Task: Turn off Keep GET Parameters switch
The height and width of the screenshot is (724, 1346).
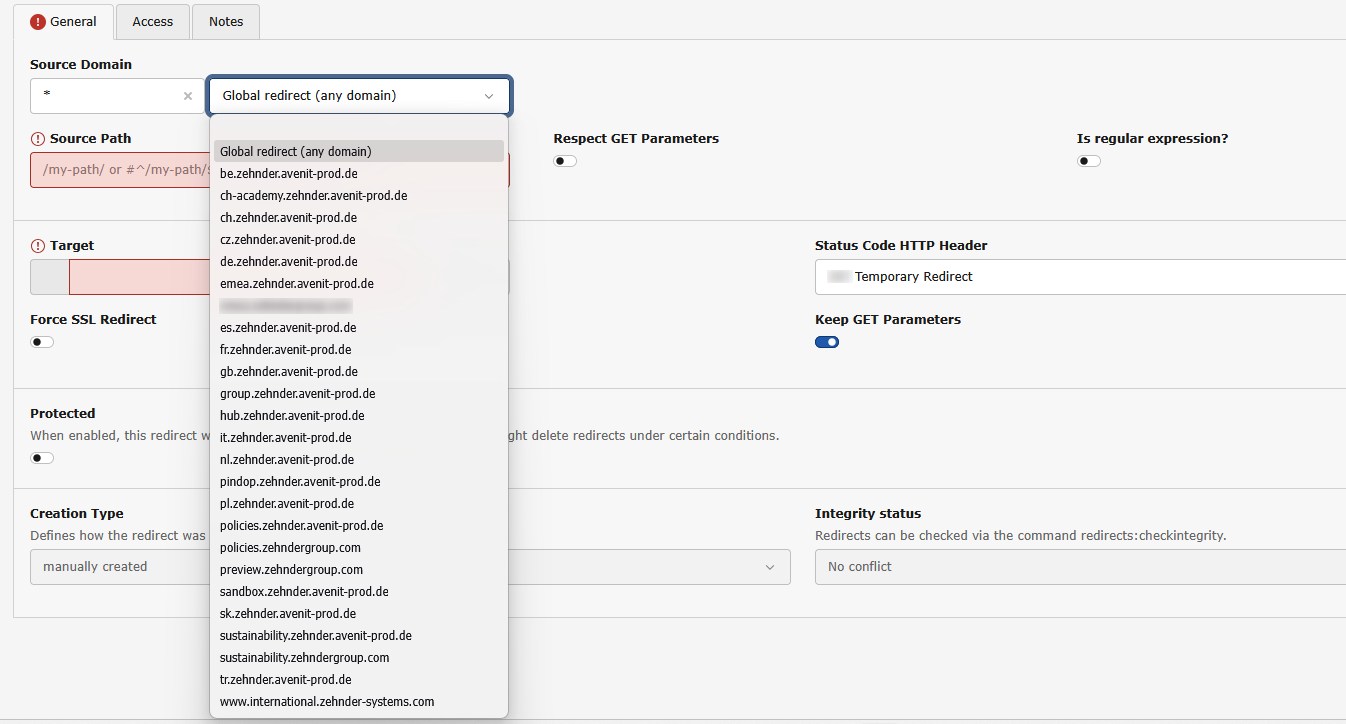Action: click(x=826, y=342)
